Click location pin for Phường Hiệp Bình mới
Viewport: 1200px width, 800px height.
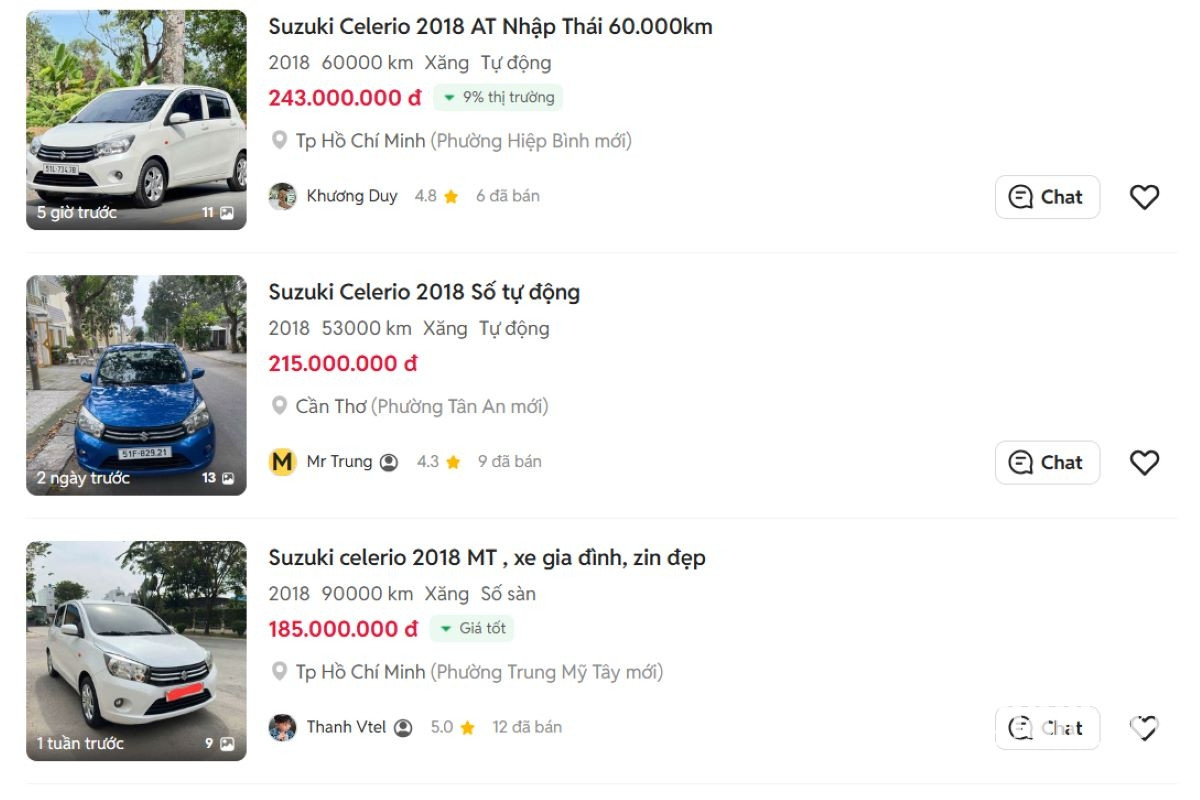coord(280,141)
